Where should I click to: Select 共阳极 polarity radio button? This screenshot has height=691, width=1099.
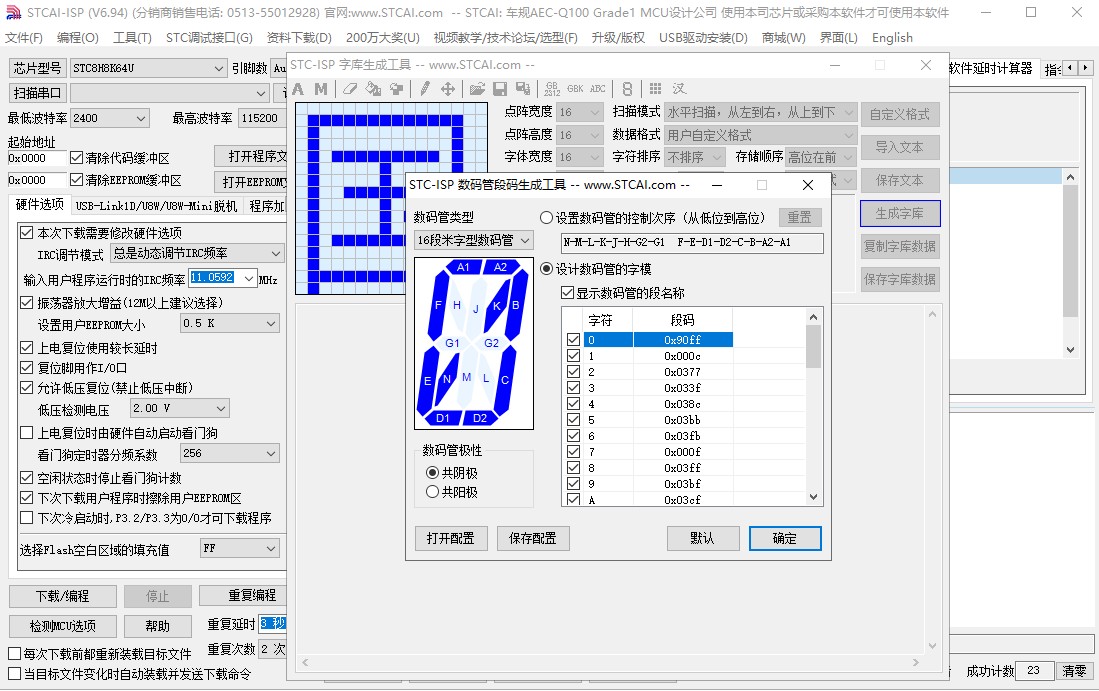[x=432, y=492]
